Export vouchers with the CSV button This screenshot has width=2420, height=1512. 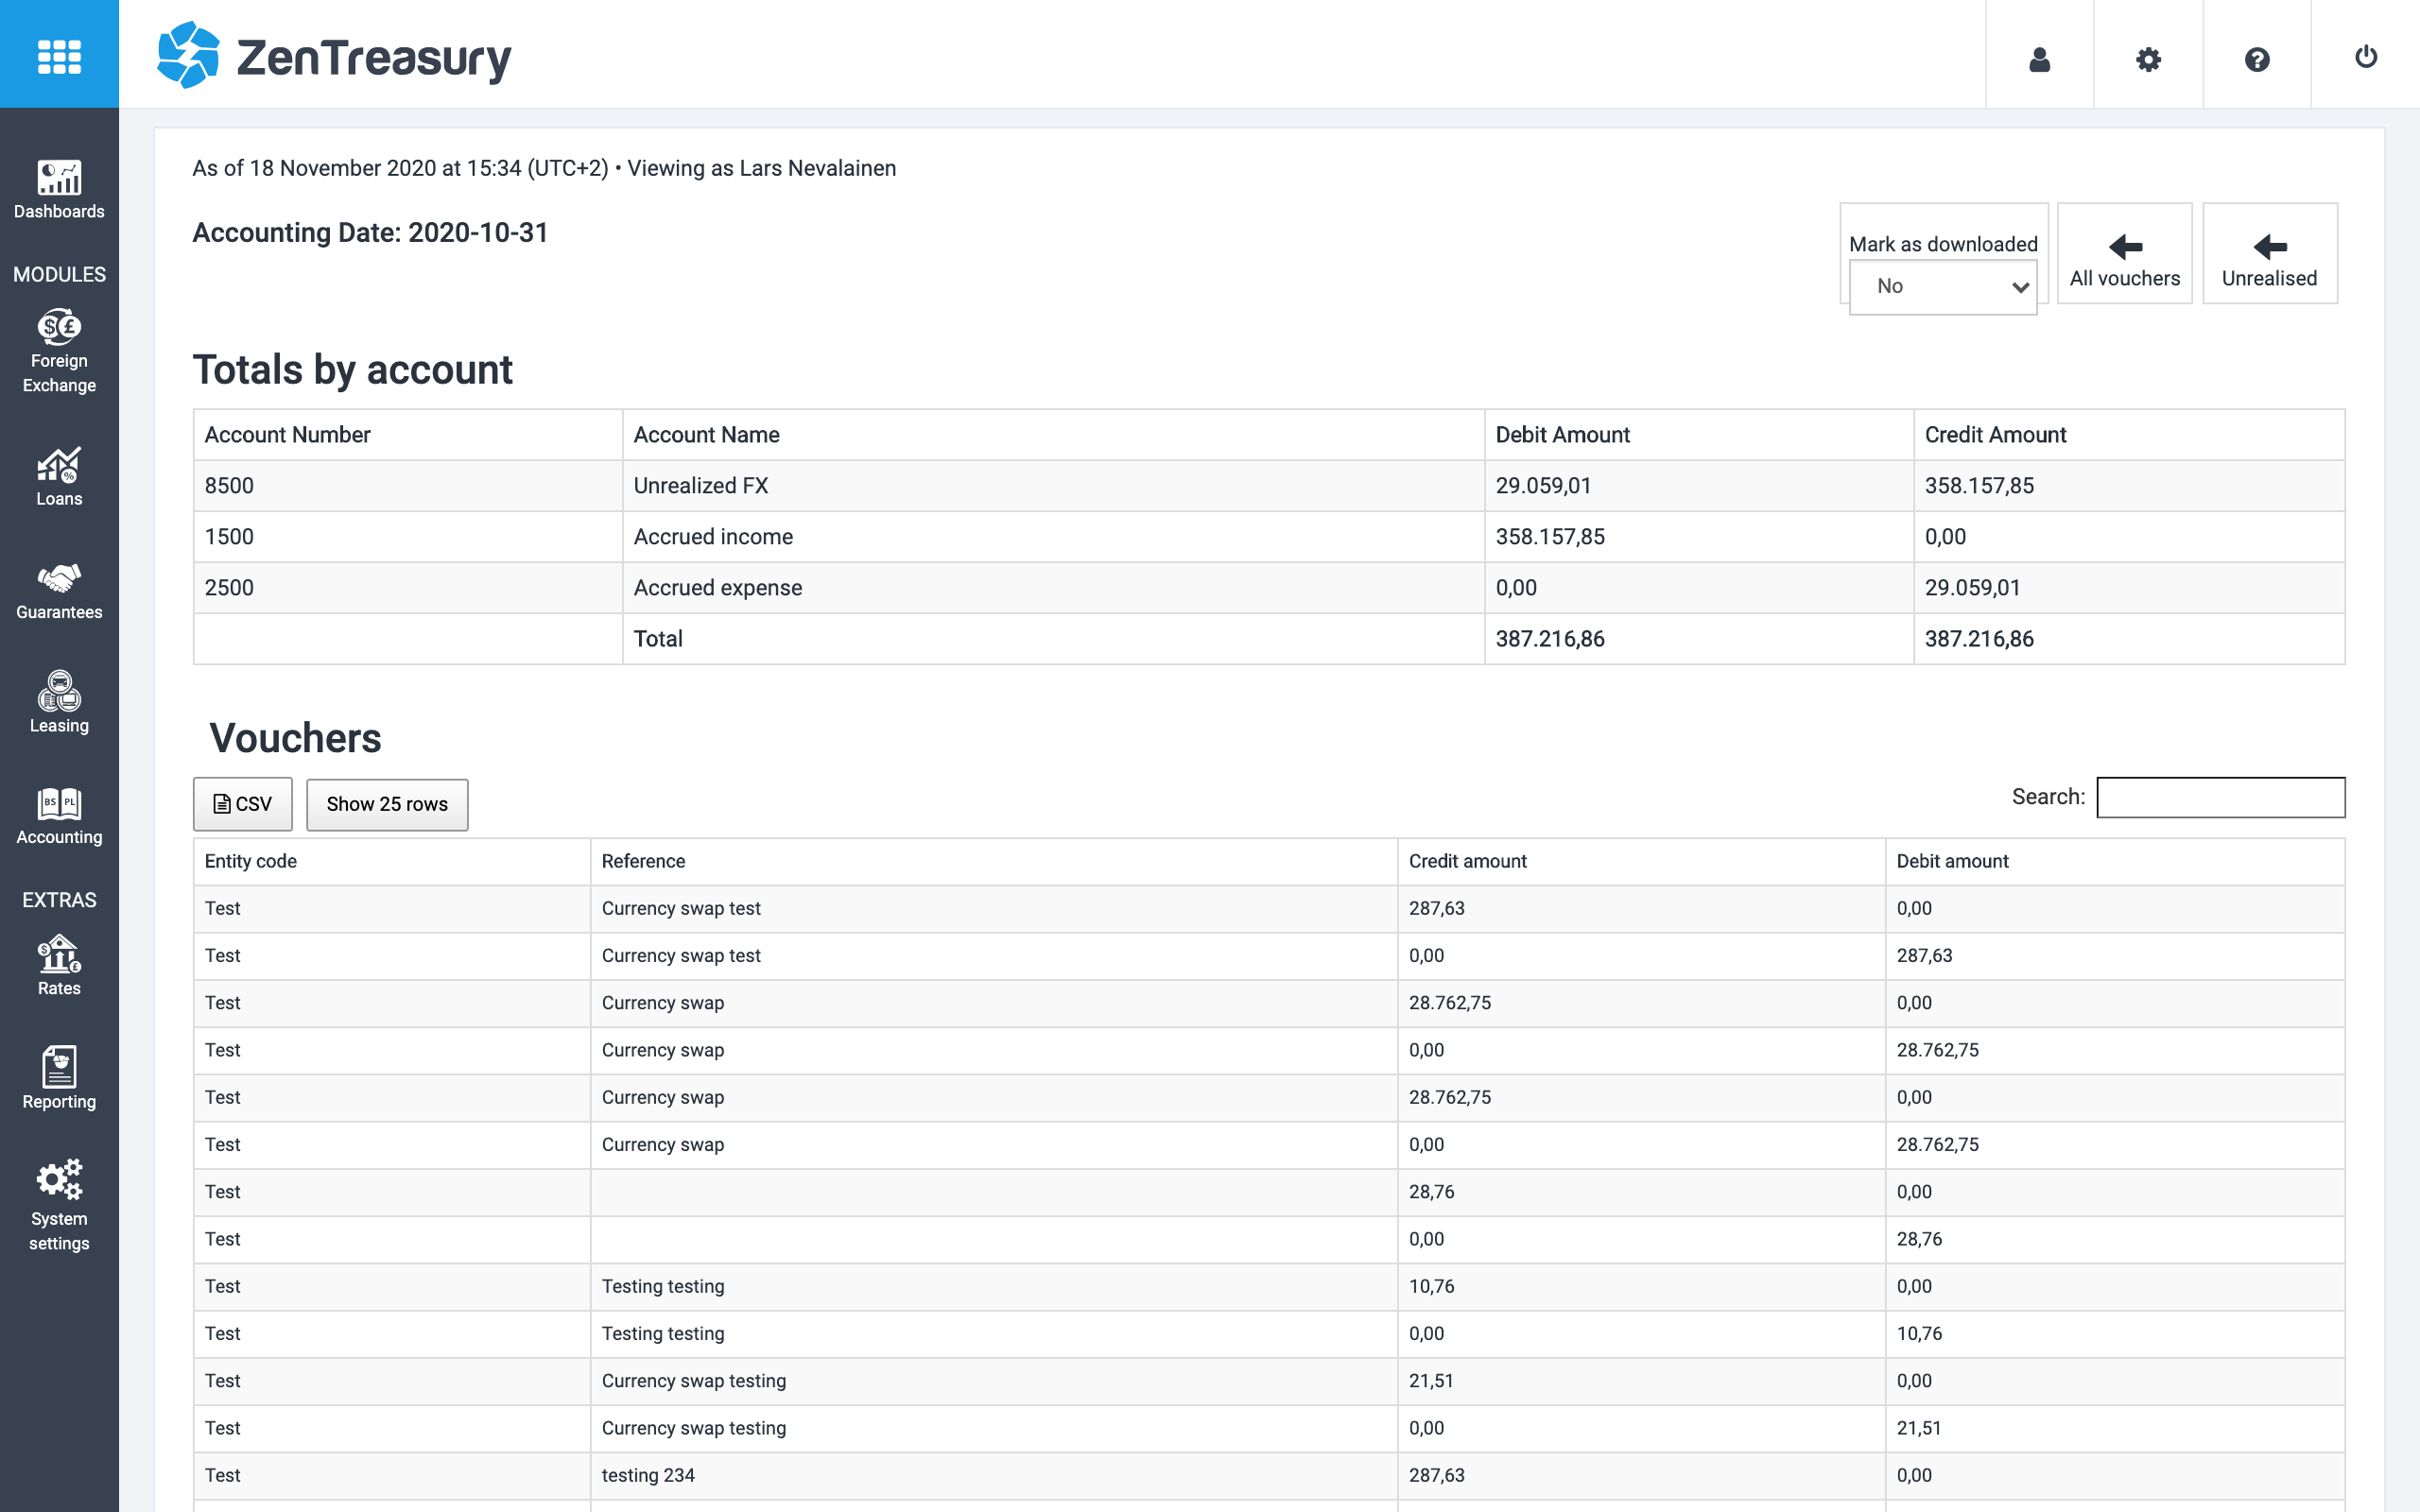(x=243, y=804)
